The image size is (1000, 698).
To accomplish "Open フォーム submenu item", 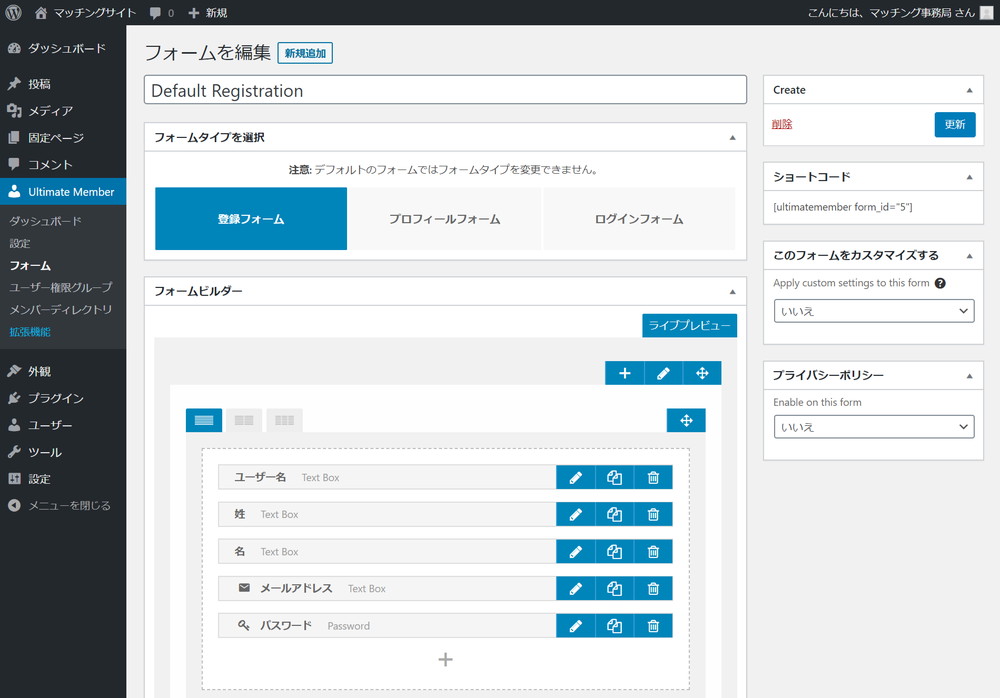I will 30,265.
